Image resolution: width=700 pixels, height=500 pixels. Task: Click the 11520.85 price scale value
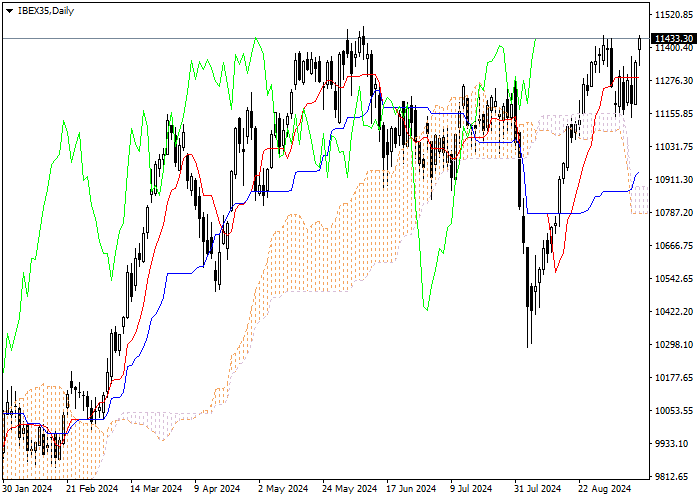(674, 15)
